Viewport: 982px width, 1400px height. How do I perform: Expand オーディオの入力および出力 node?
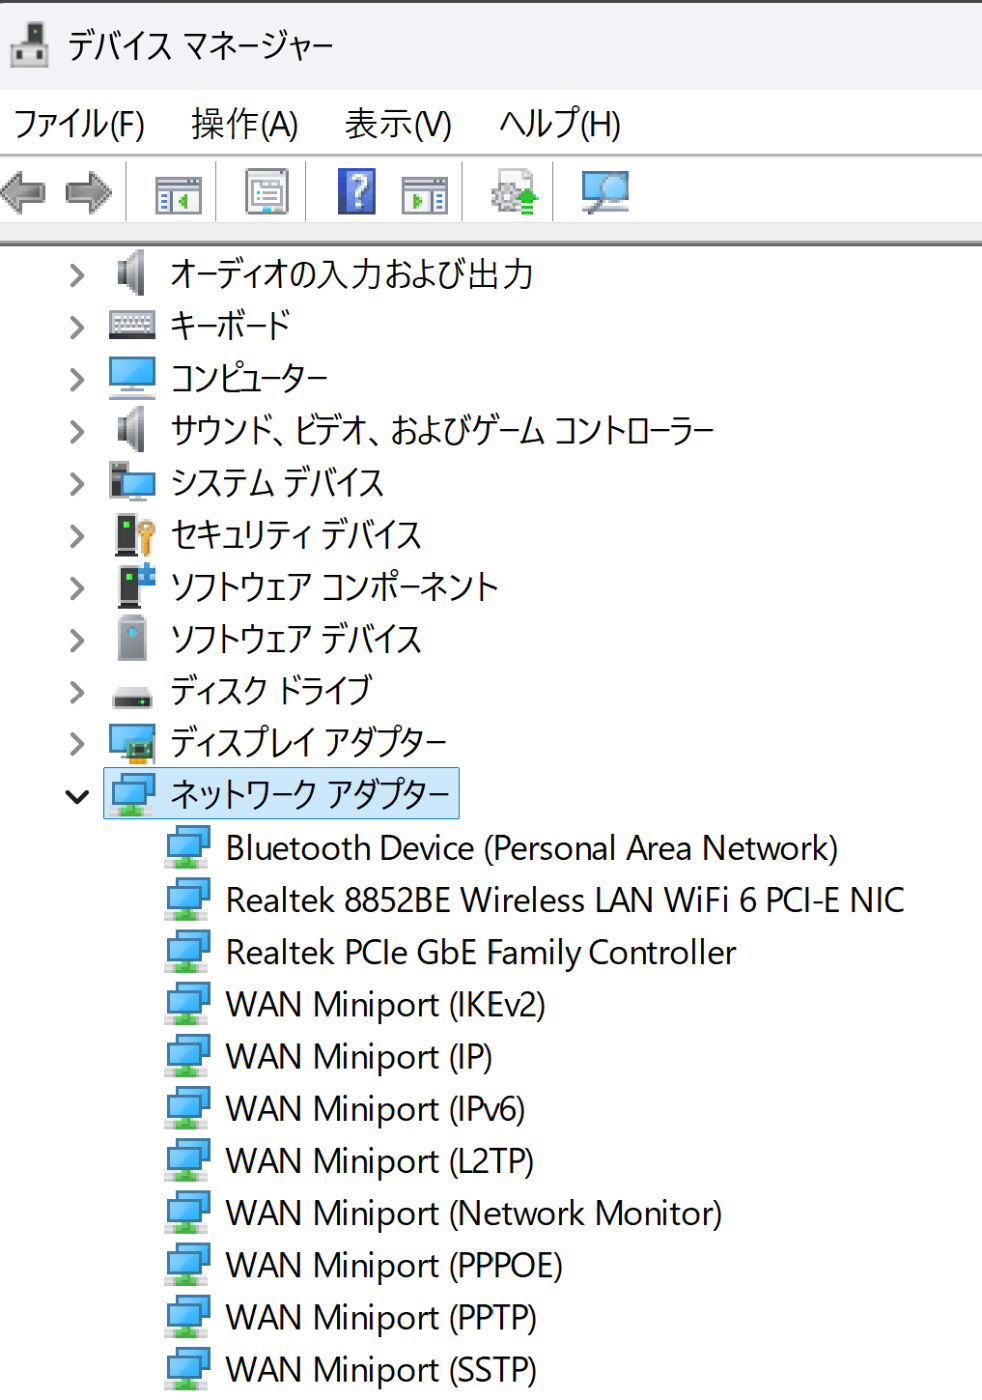(x=77, y=274)
